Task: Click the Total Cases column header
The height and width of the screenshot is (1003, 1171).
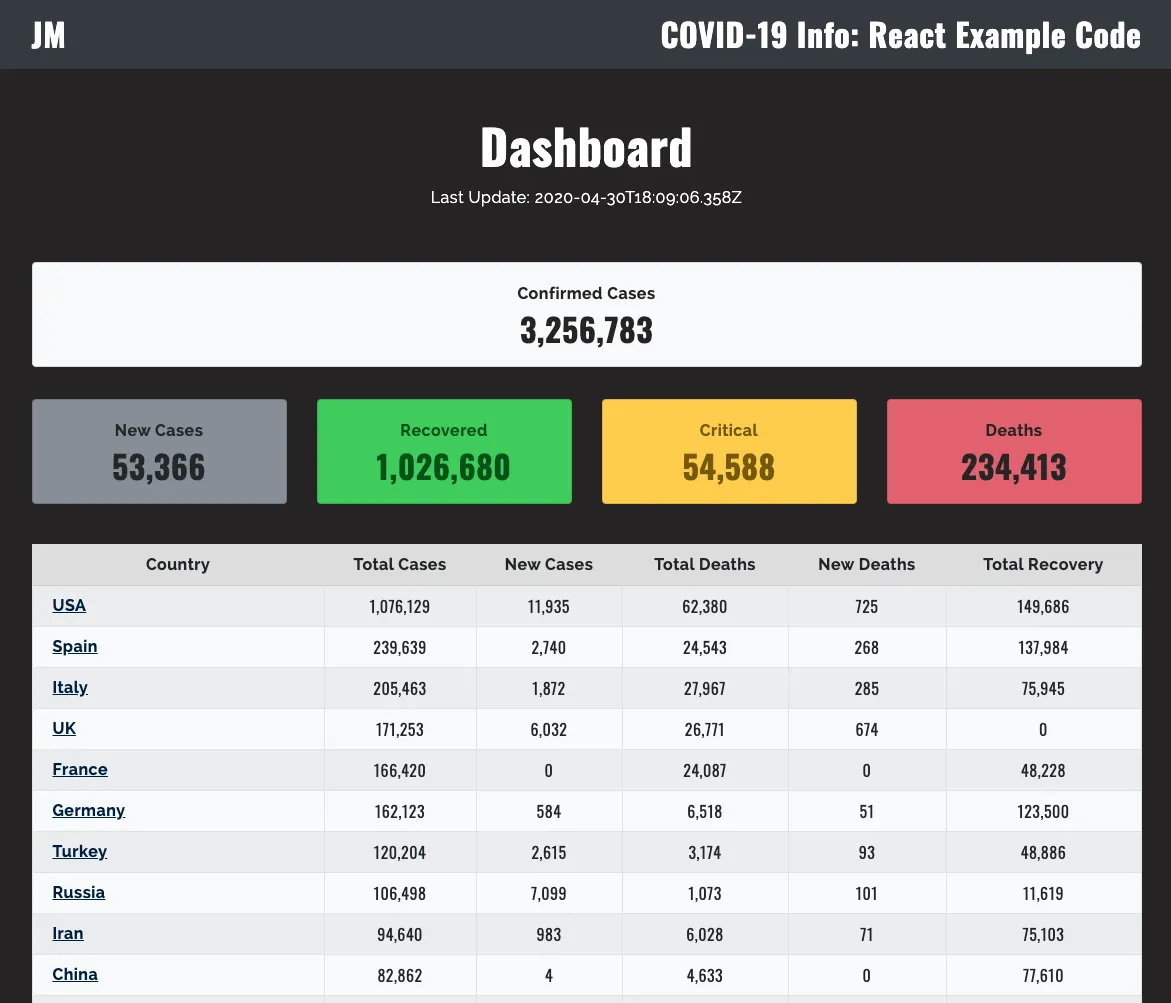Action: (x=400, y=564)
